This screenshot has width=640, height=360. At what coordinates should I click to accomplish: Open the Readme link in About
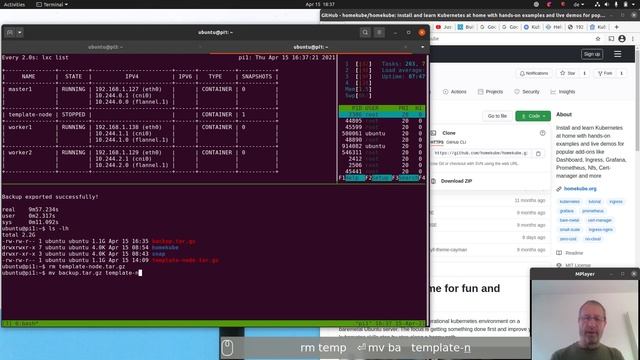click(574, 253)
